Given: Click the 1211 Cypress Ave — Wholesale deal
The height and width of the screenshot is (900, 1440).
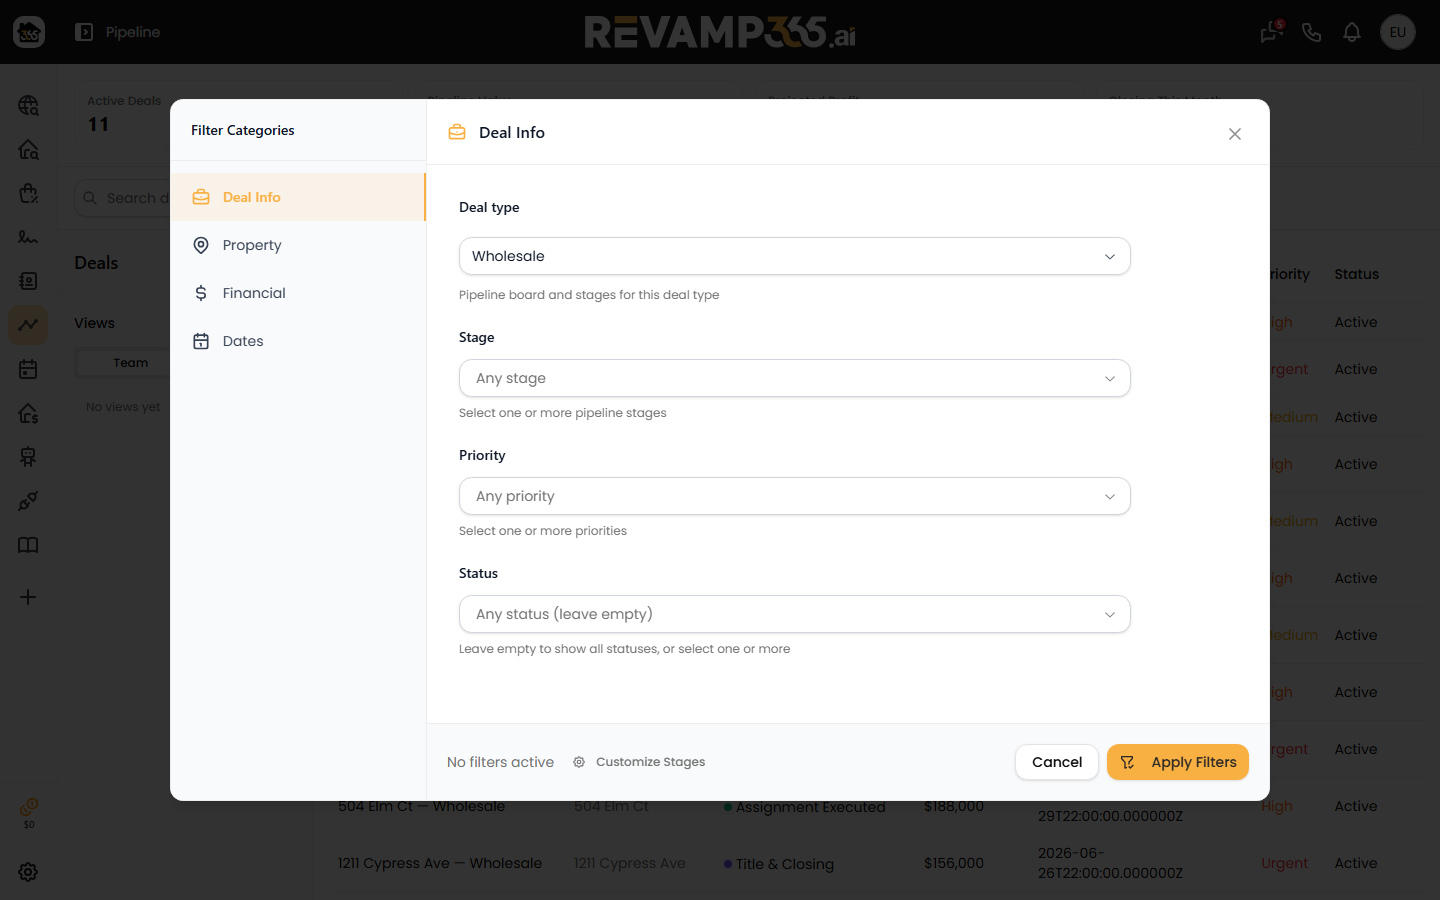Looking at the screenshot, I should pyautogui.click(x=440, y=863).
